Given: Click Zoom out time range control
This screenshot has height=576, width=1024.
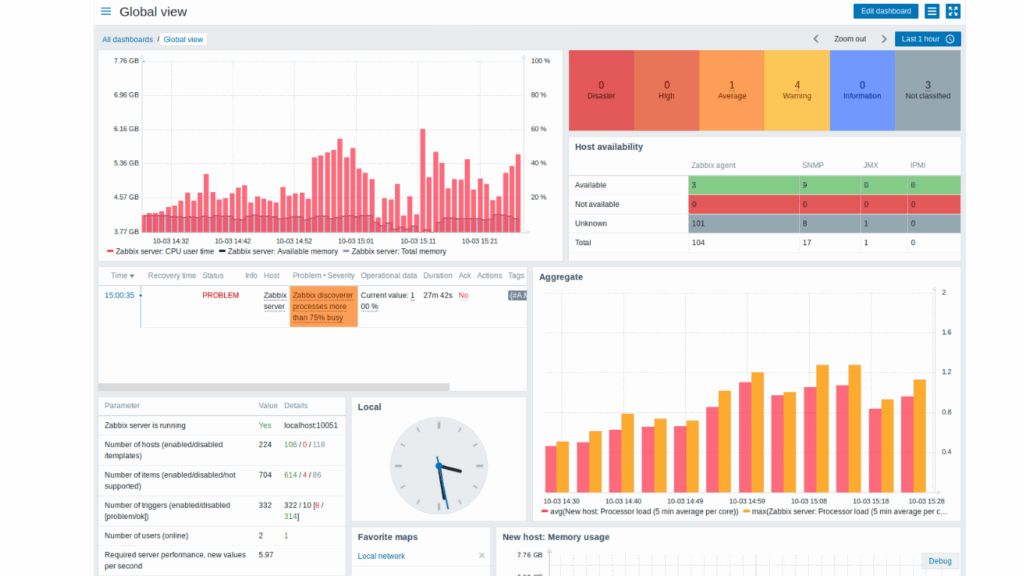Looking at the screenshot, I should coord(849,39).
